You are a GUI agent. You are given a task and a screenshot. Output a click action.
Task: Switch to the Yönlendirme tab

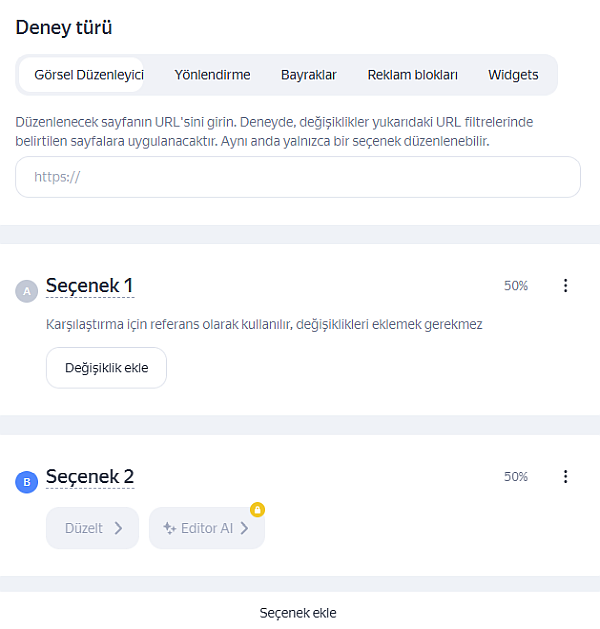tap(212, 75)
